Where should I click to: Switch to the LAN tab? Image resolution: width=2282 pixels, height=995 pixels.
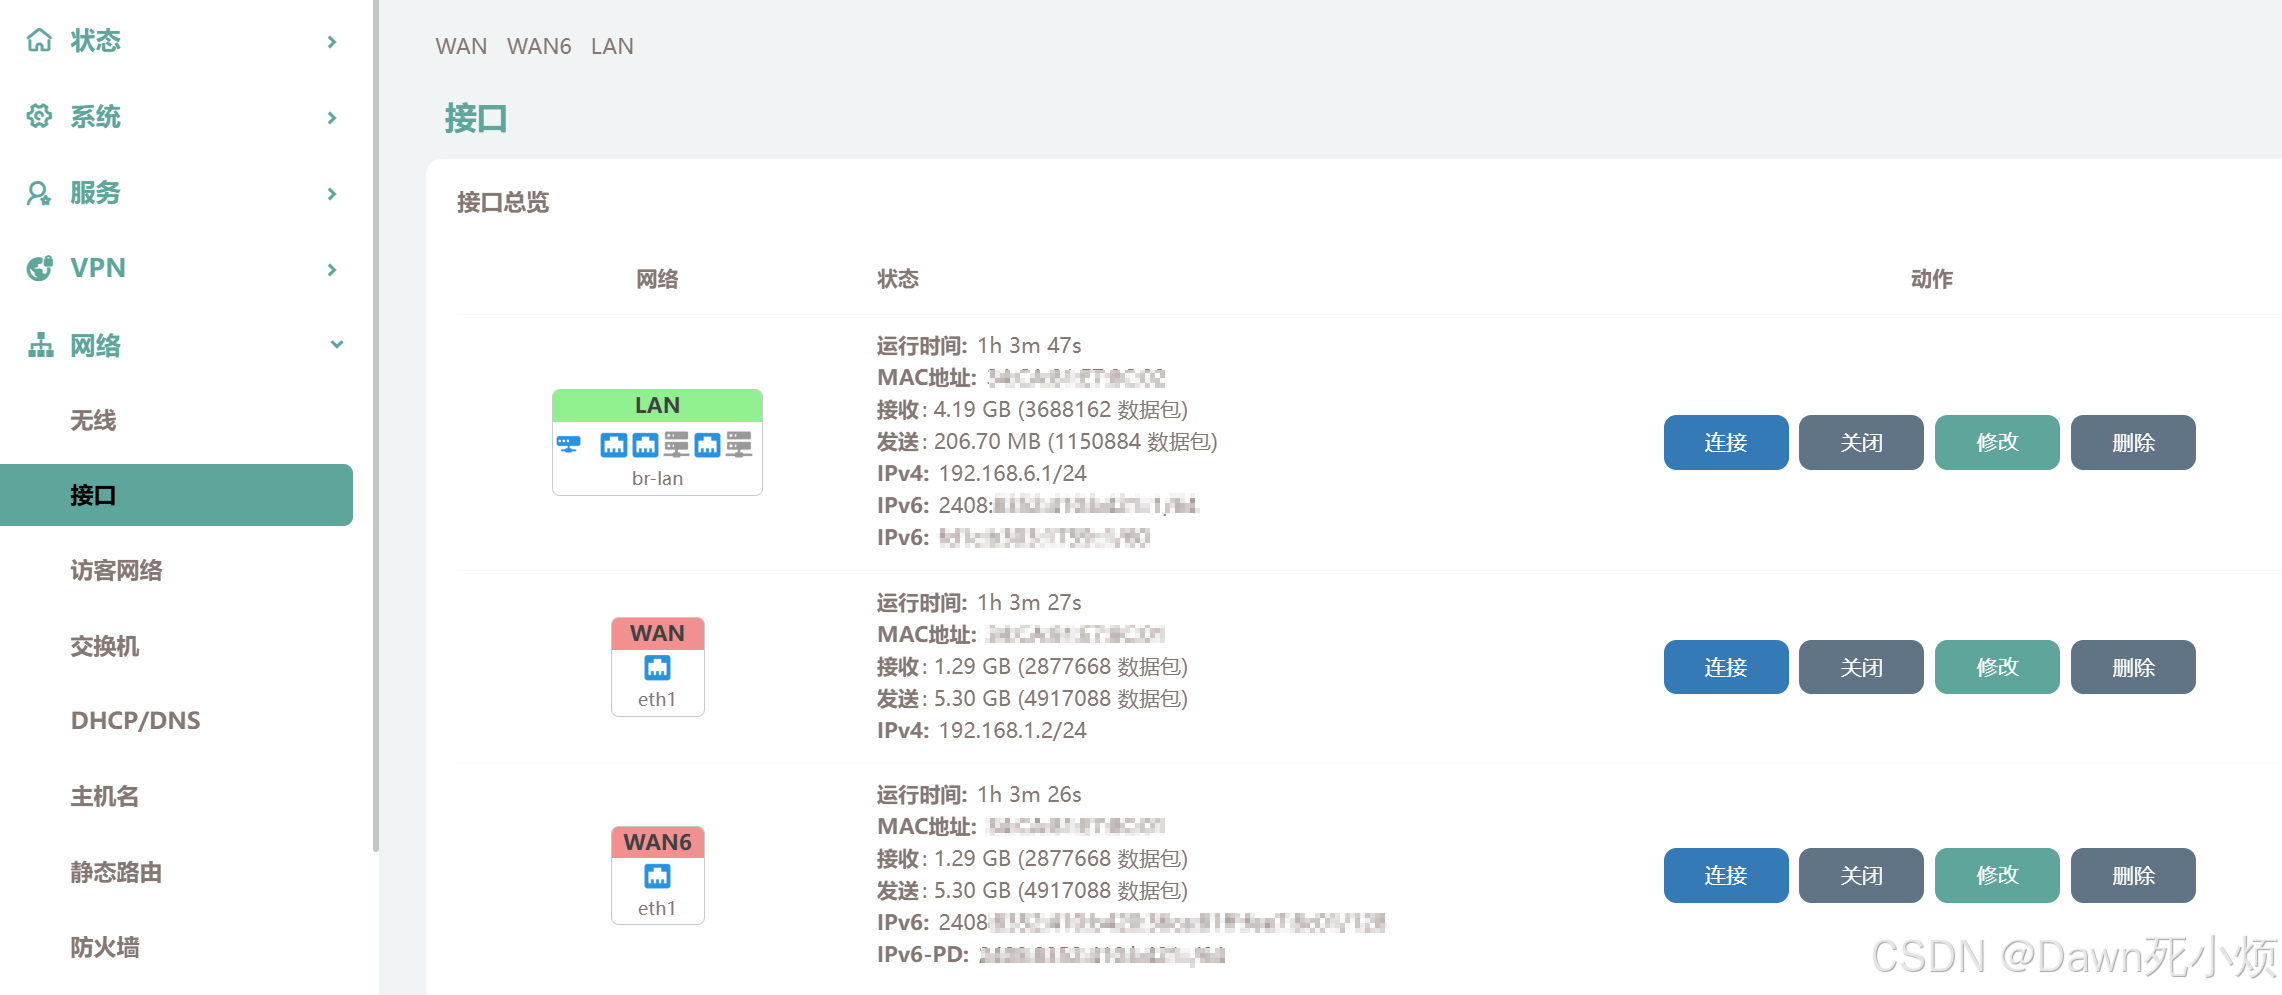coord(612,46)
